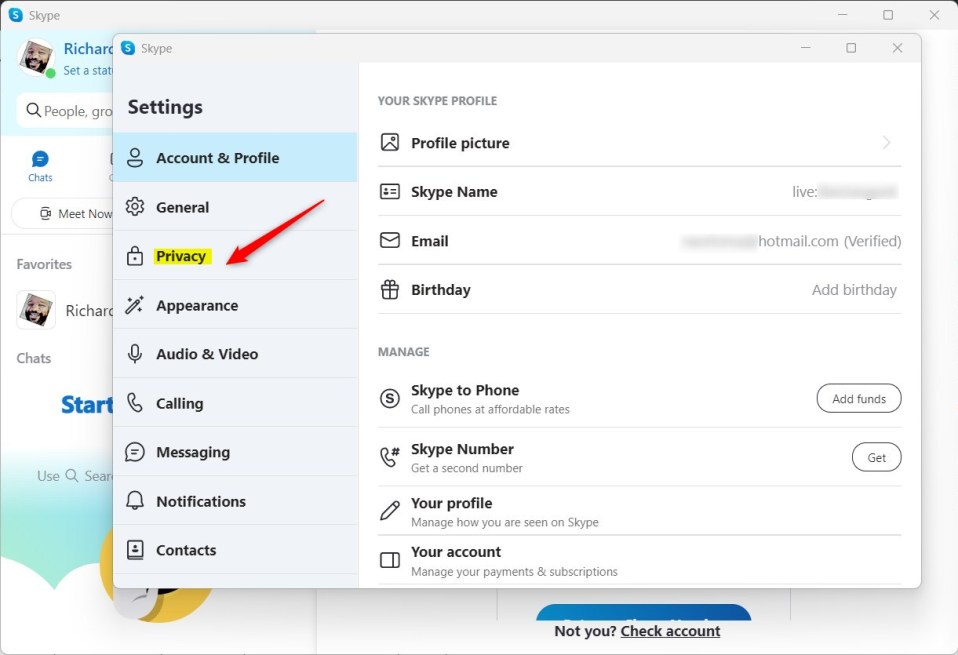Click the Check account link

670,631
